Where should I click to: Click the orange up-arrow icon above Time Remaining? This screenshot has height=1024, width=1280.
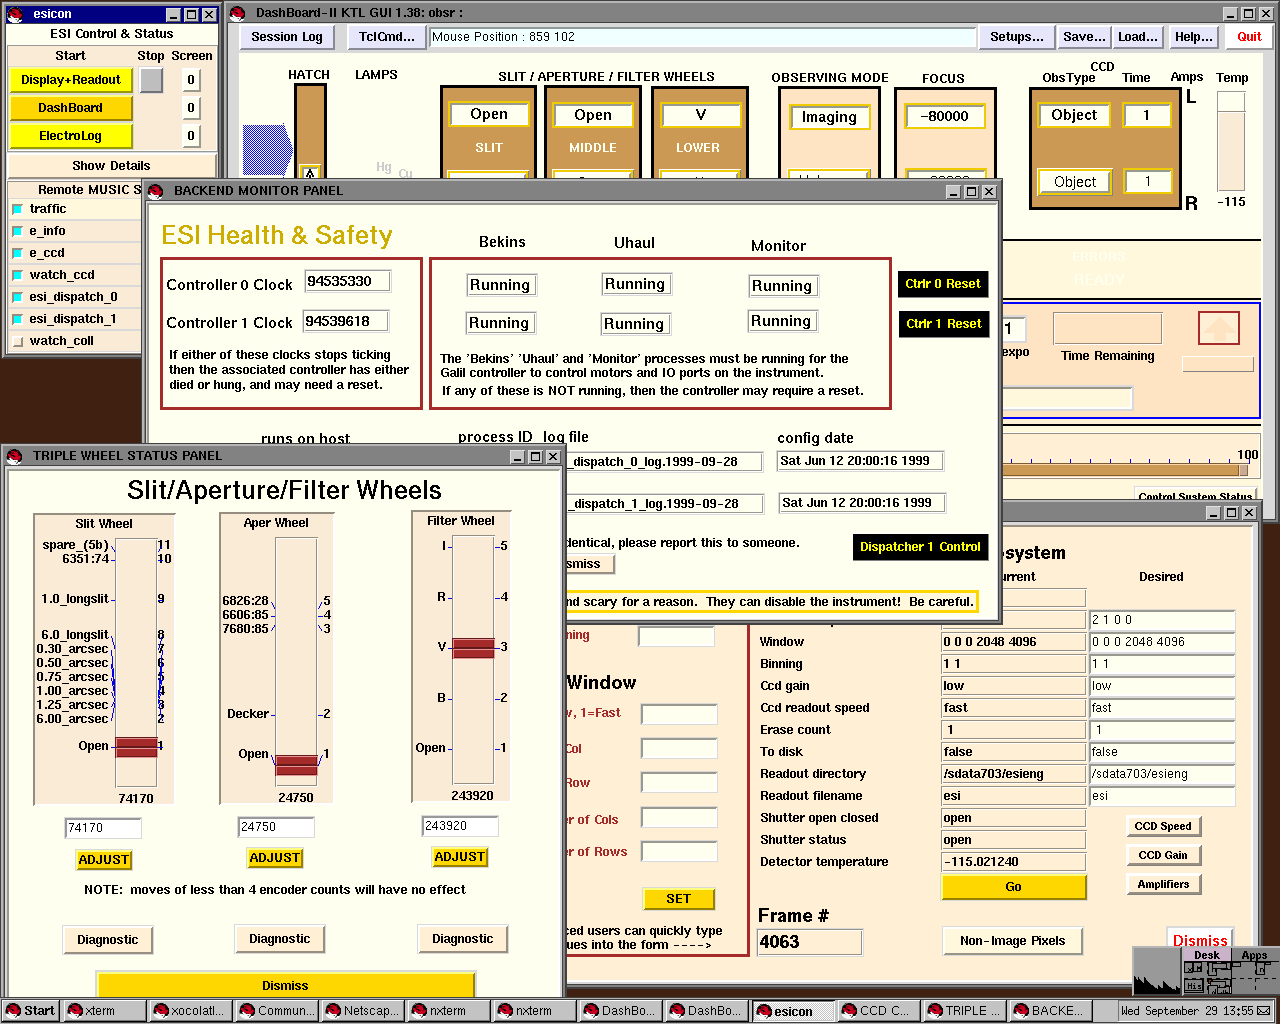(1218, 328)
